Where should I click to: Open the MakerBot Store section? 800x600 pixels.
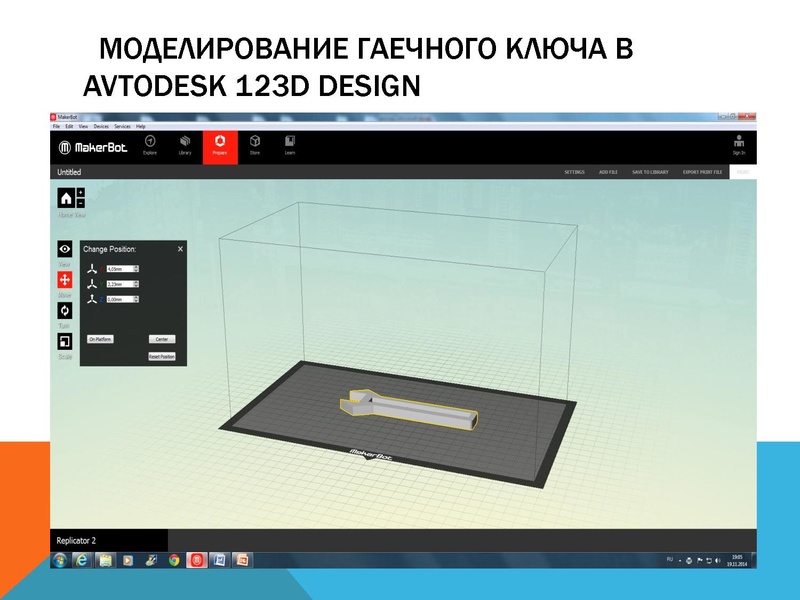tap(254, 146)
